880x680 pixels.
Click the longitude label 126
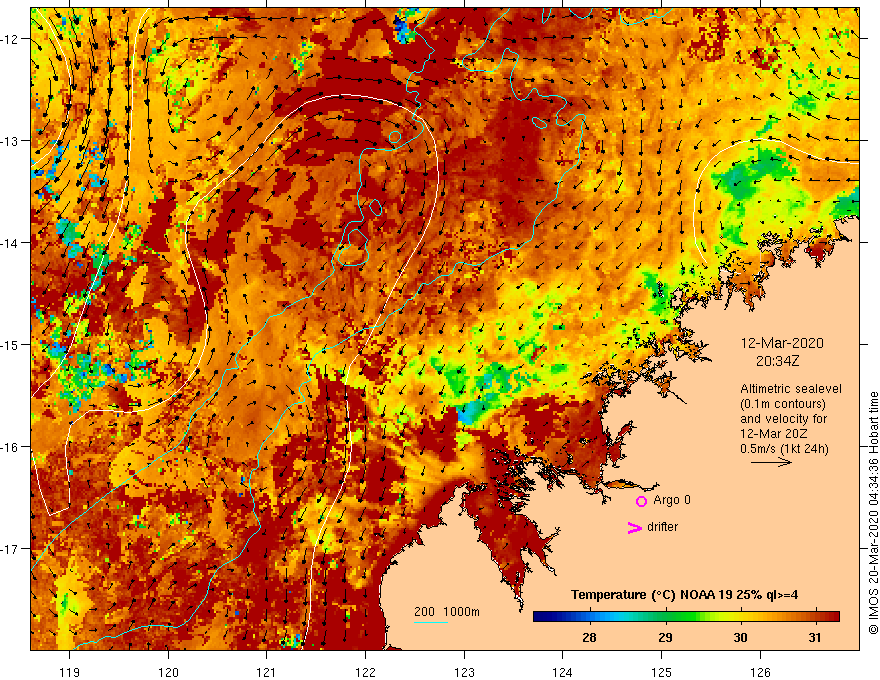point(760,672)
